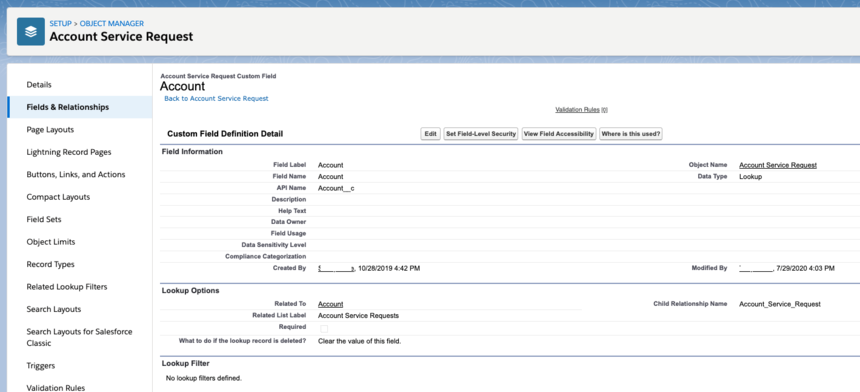Click the Lookup Filter section header

tap(185, 363)
